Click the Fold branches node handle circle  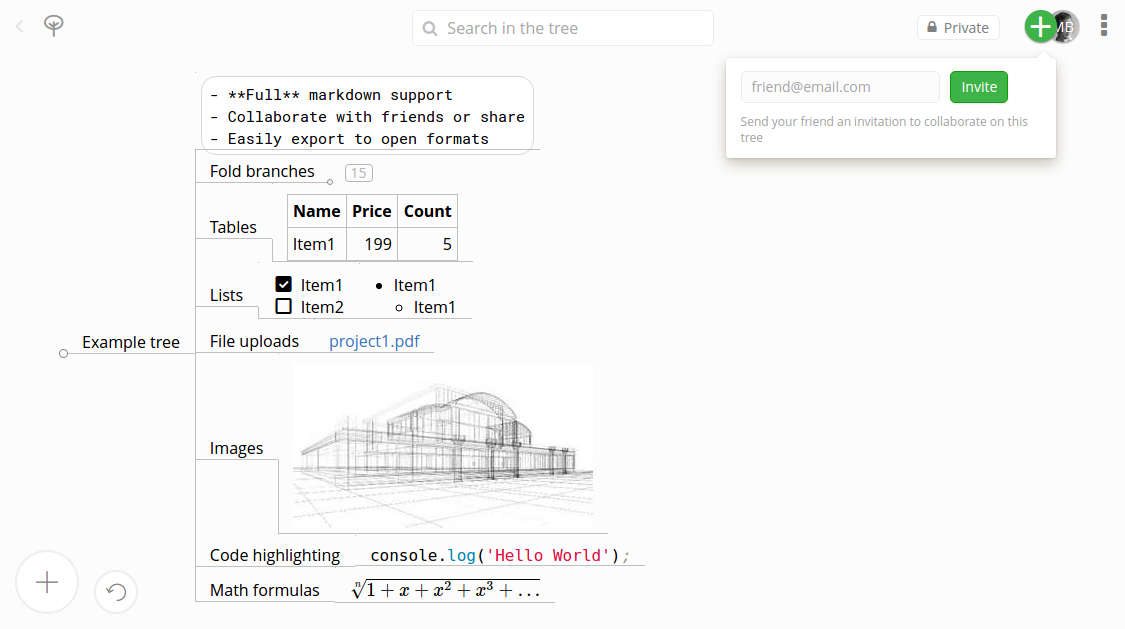pos(330,182)
